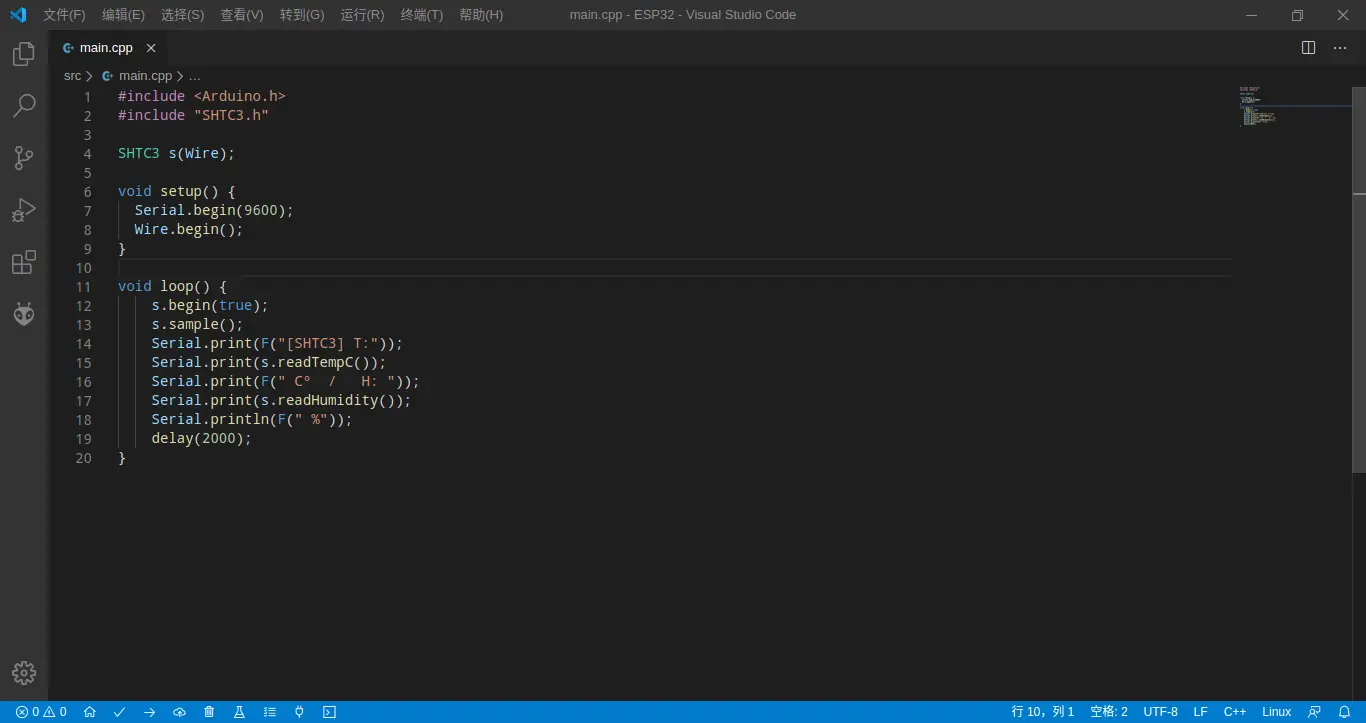Close the main.cpp editor tab
This screenshot has width=1366, height=723.
[151, 48]
